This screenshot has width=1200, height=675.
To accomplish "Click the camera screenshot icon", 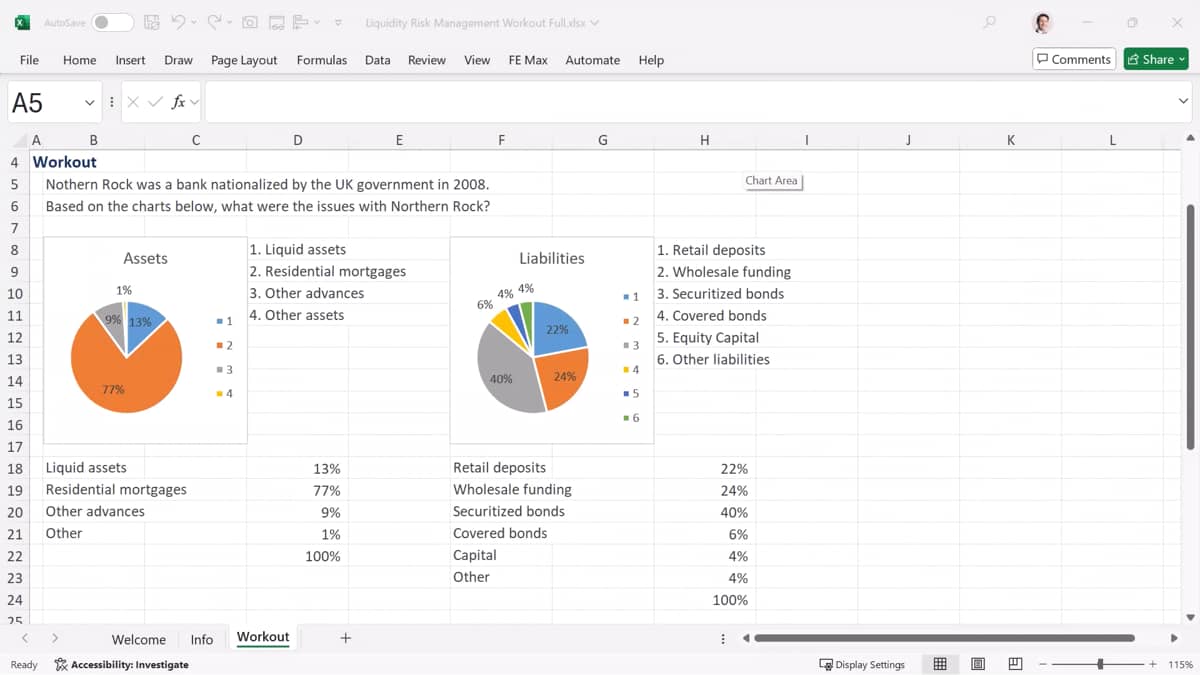I will [250, 22].
